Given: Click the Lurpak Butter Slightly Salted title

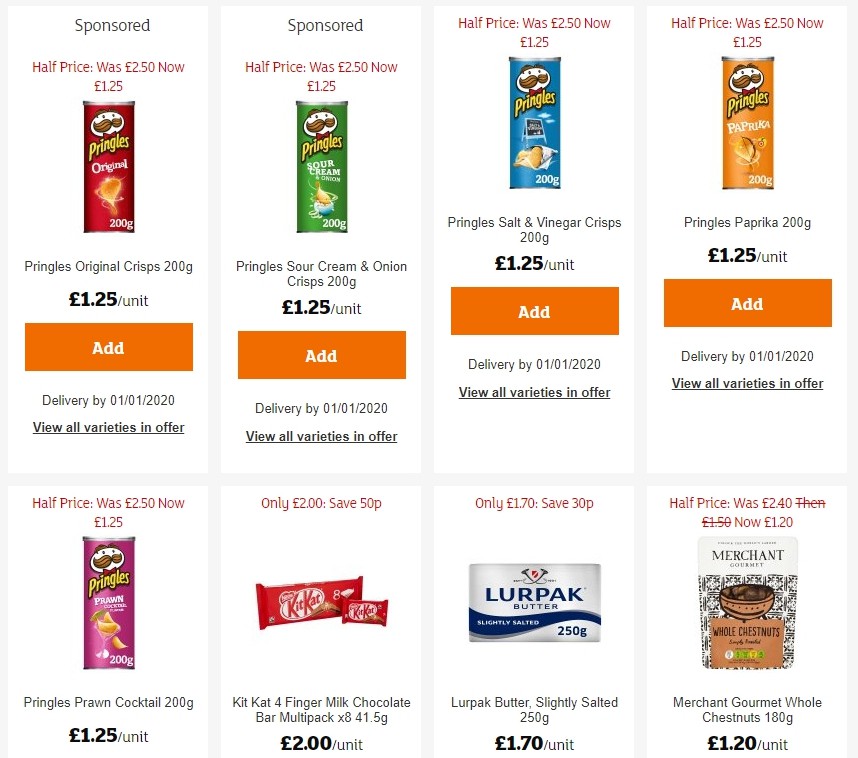Looking at the screenshot, I should point(534,702).
